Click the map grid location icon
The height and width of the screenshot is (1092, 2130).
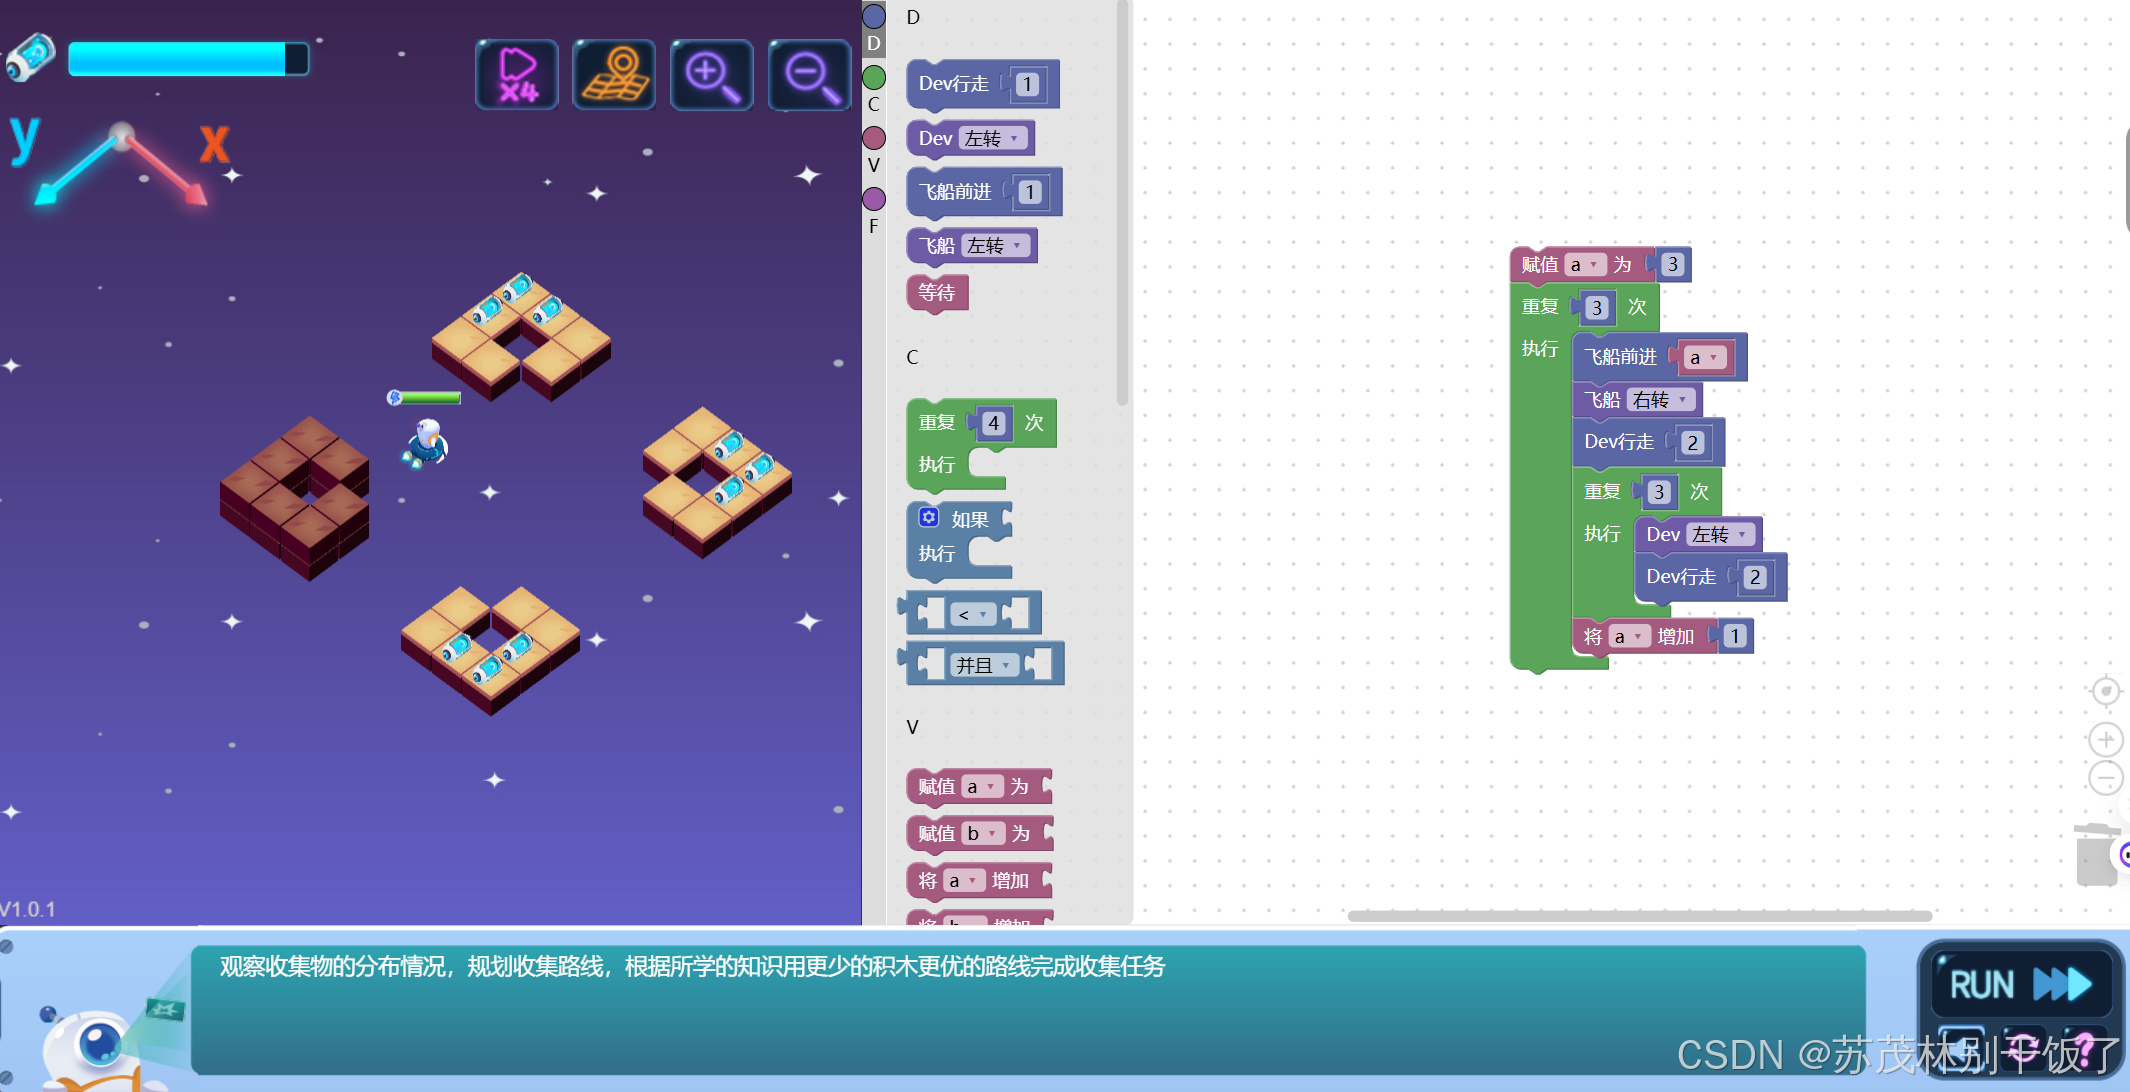614,75
